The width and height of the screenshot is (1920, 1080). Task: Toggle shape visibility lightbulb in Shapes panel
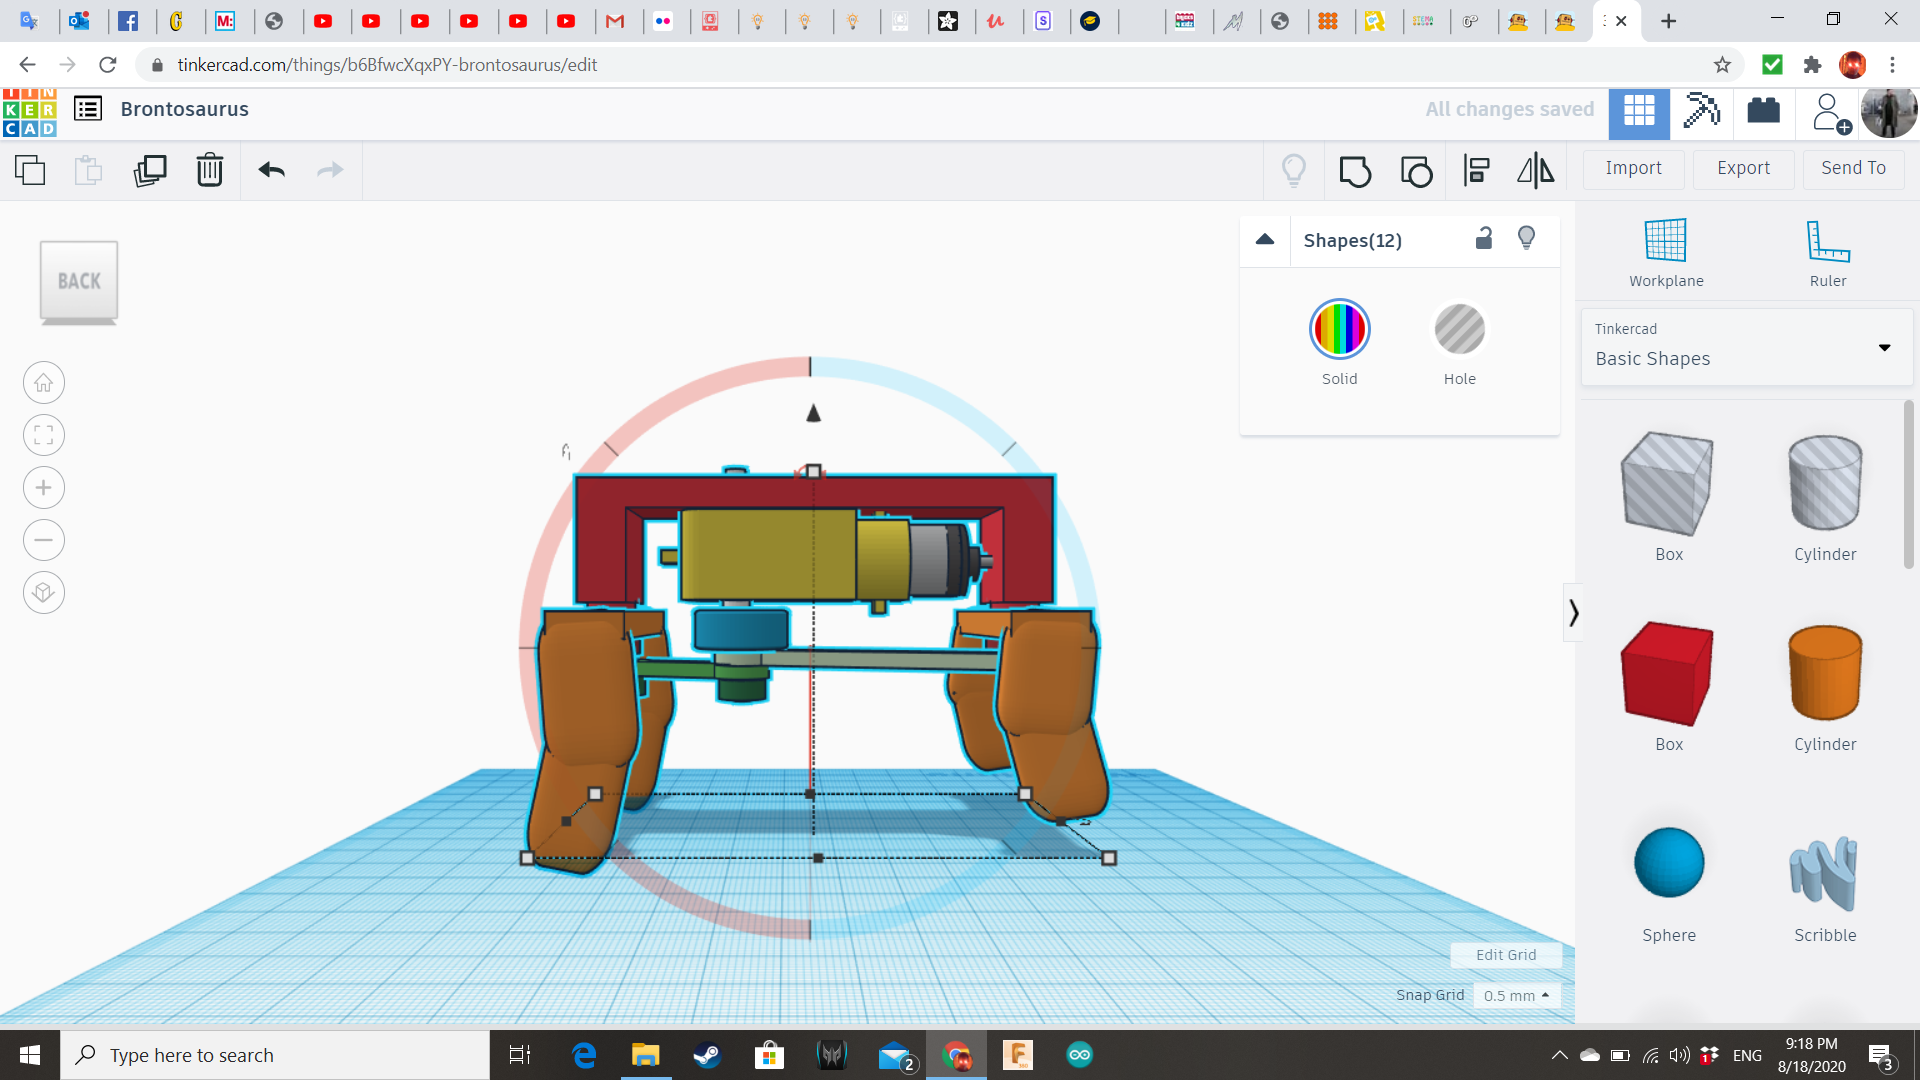point(1526,238)
